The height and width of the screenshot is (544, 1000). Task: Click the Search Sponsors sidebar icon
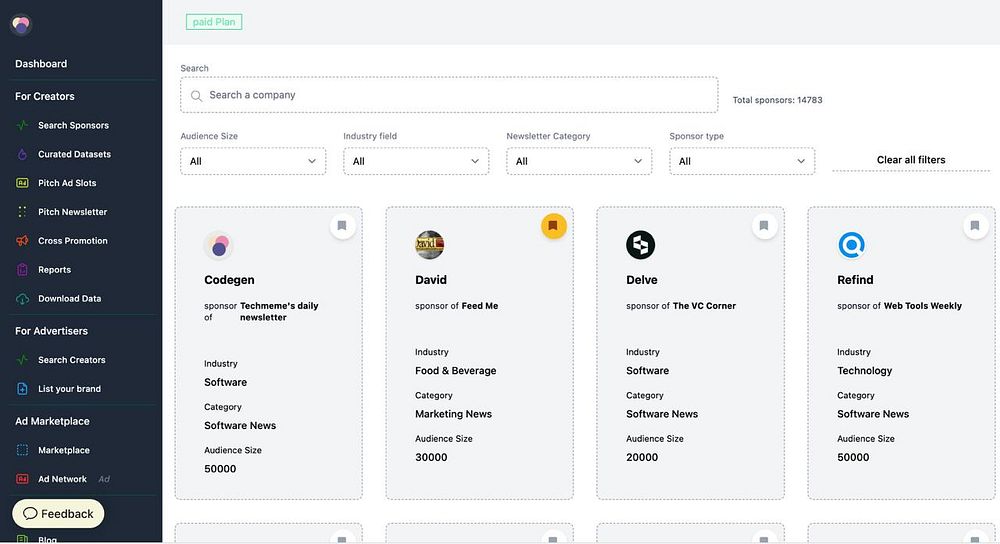[x=22, y=125]
